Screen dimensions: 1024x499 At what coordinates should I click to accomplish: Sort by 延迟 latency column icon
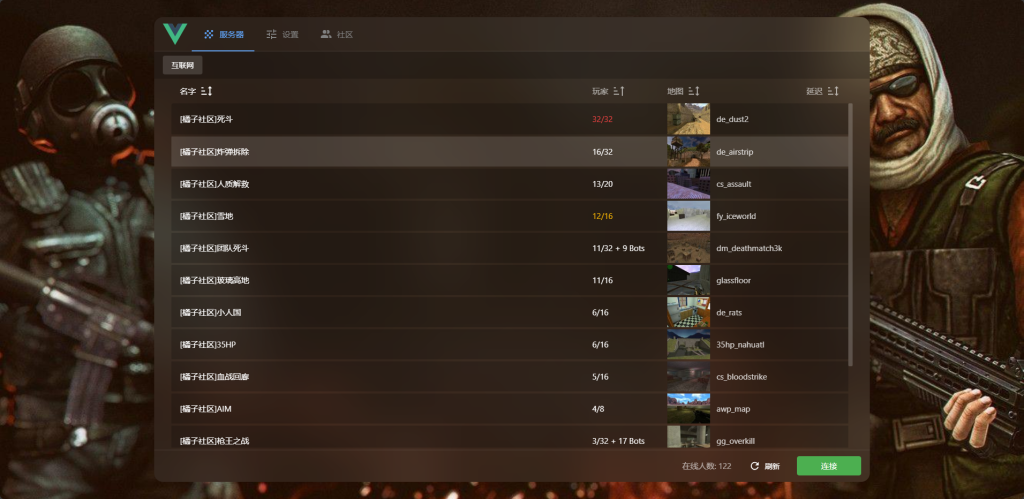[x=832, y=91]
